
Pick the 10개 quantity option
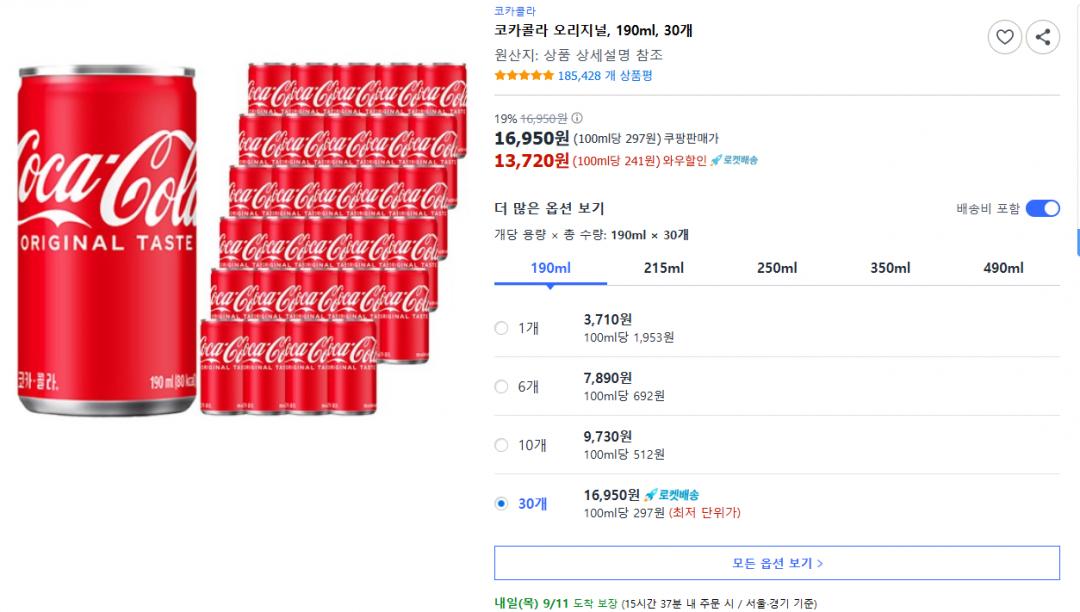tap(502, 445)
